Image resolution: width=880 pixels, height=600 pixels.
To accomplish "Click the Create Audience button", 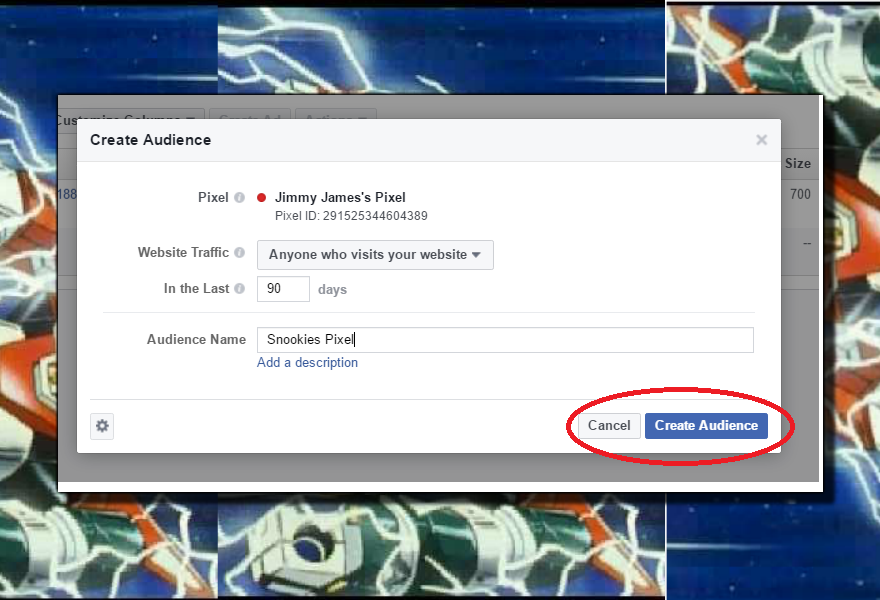I will pos(706,426).
